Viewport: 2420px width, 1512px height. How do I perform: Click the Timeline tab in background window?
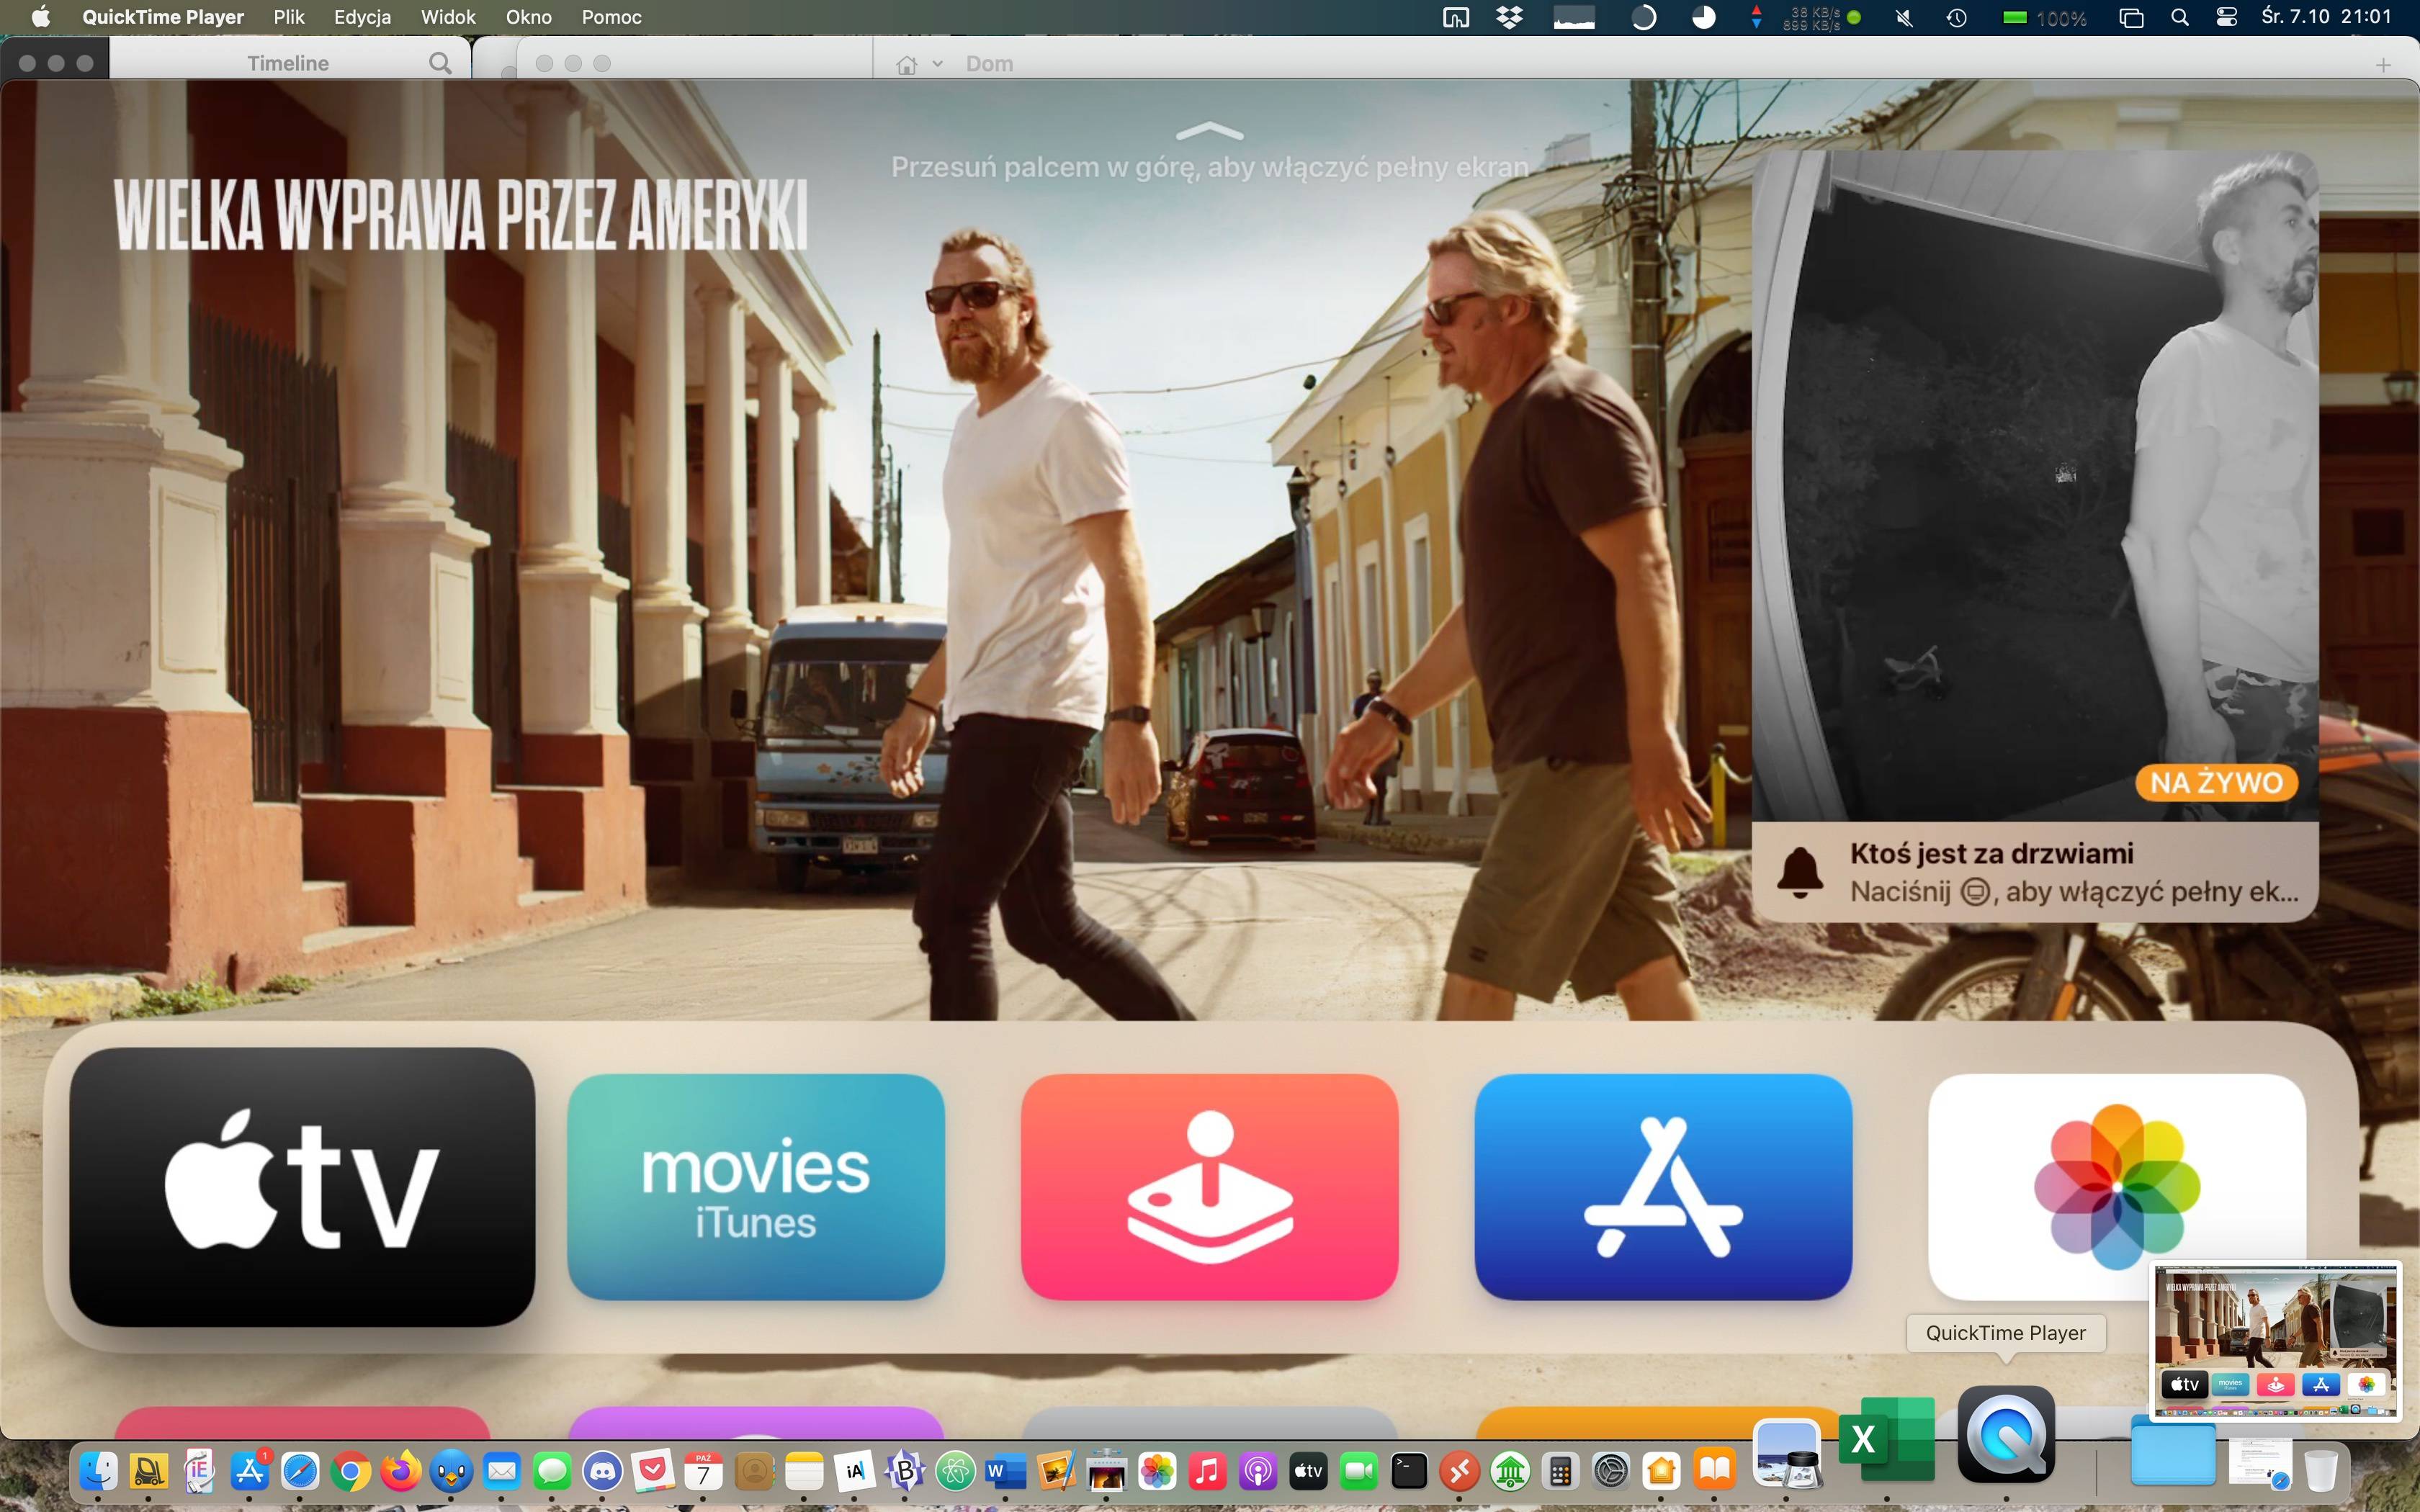coord(288,63)
